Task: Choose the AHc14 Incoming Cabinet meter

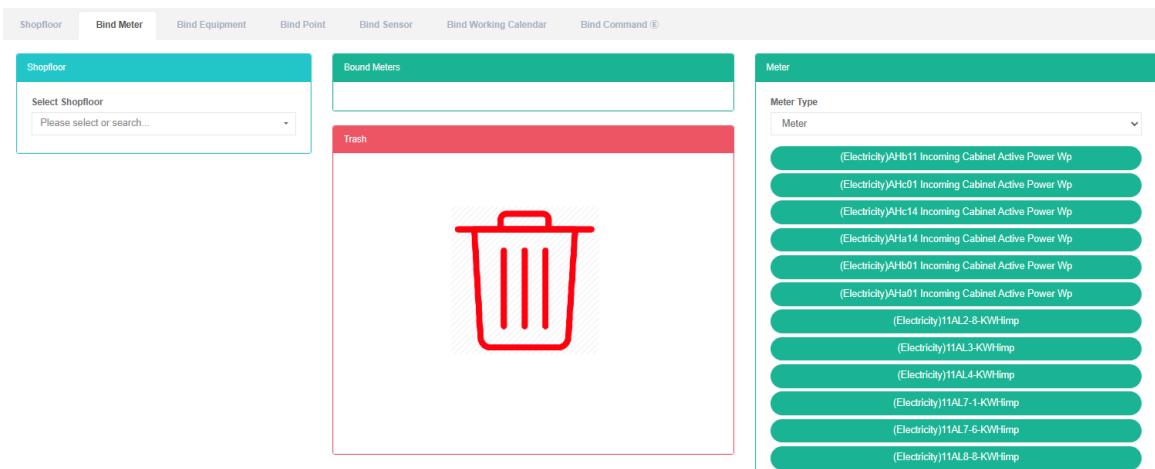Action: 955,211
